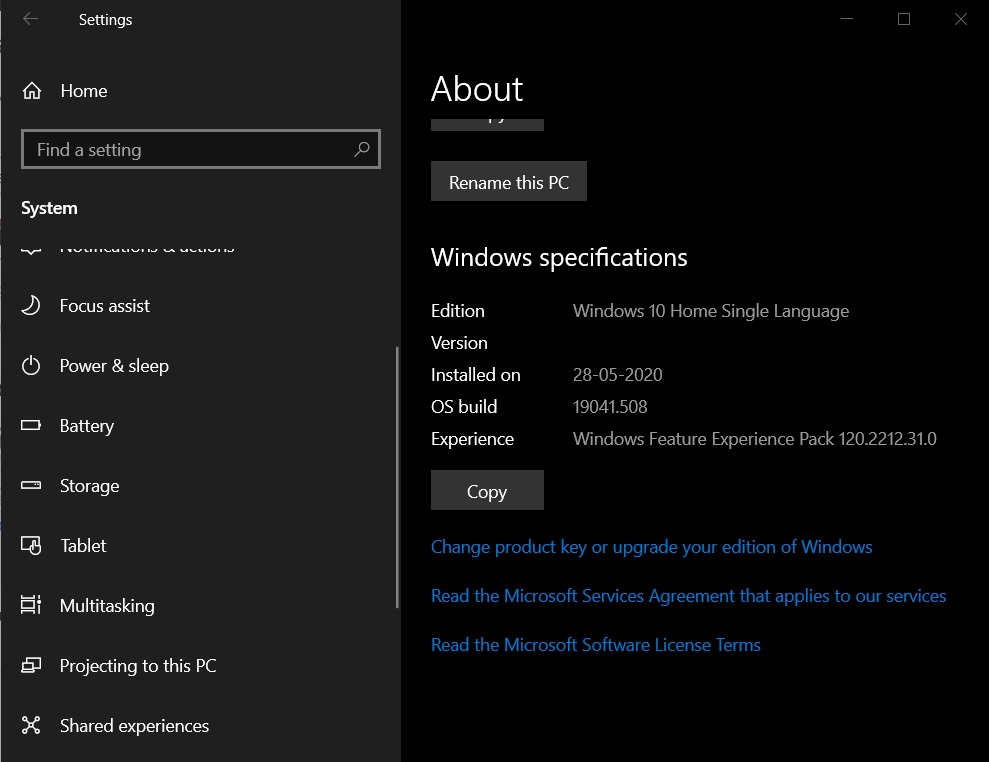Screen dimensions: 989x762
Task: Click the OS build label
Action: [464, 407]
